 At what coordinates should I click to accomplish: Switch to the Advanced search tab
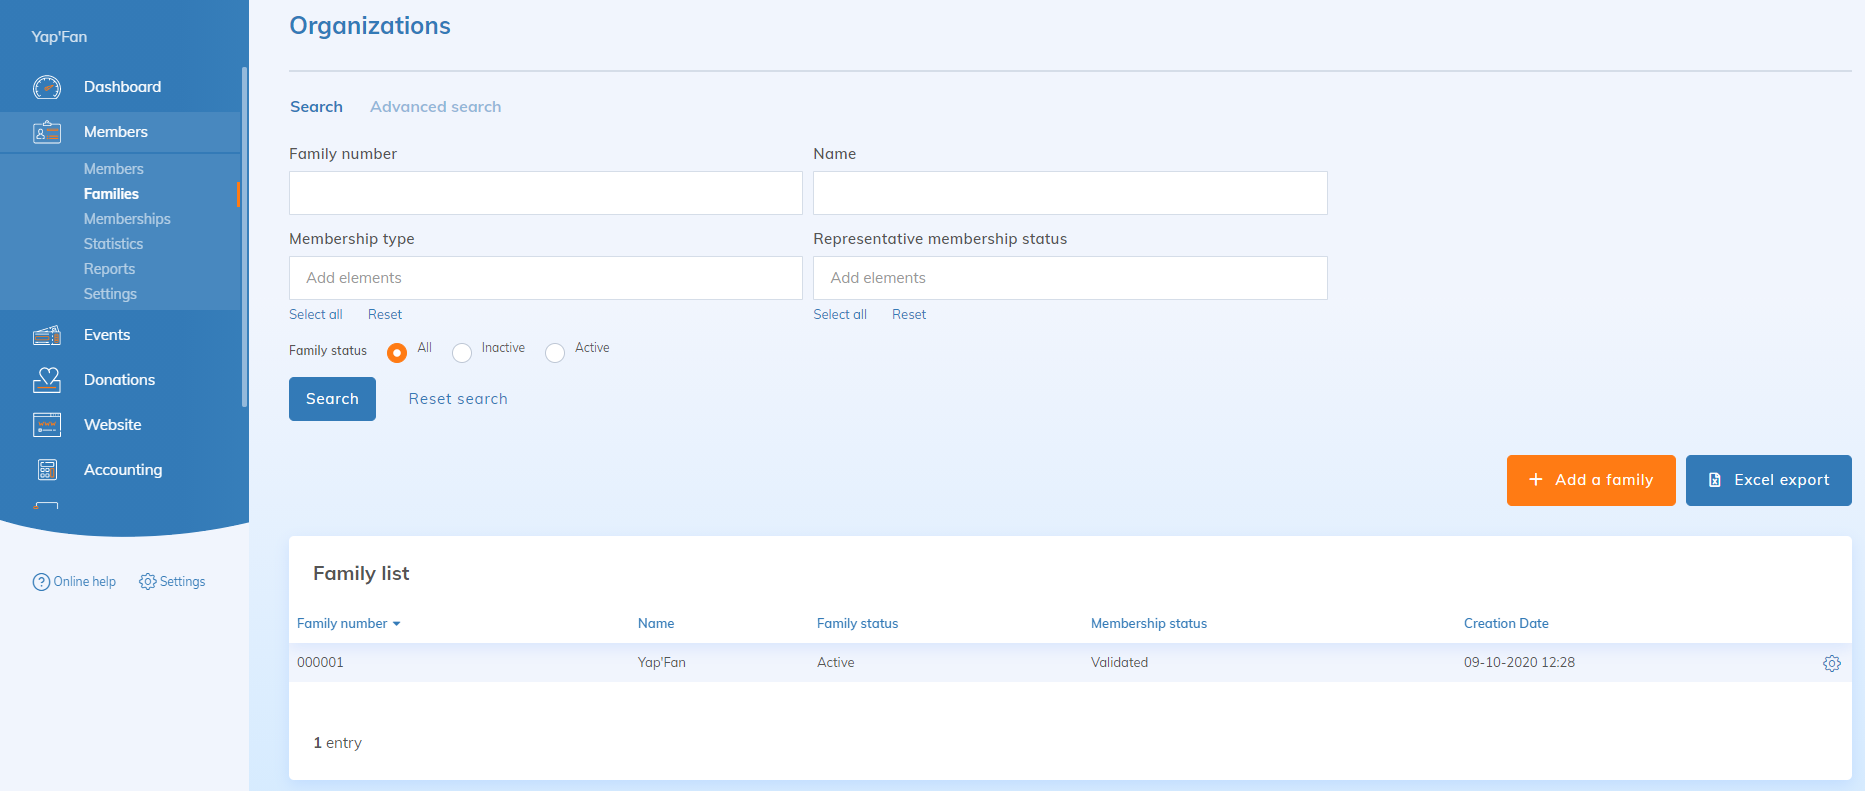[435, 107]
